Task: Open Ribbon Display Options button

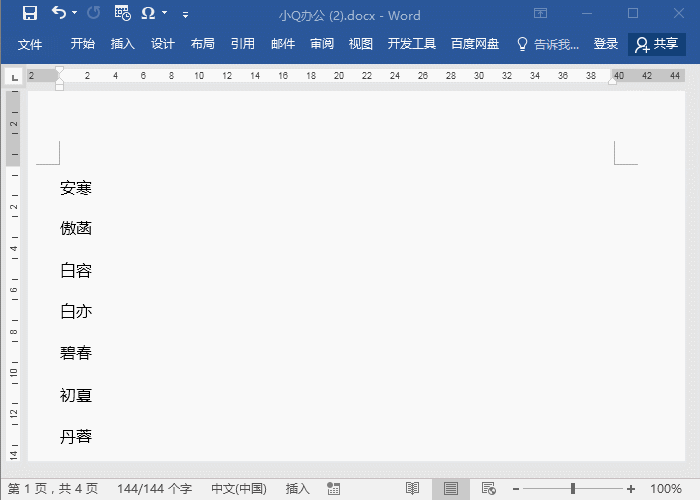Action: coord(540,13)
